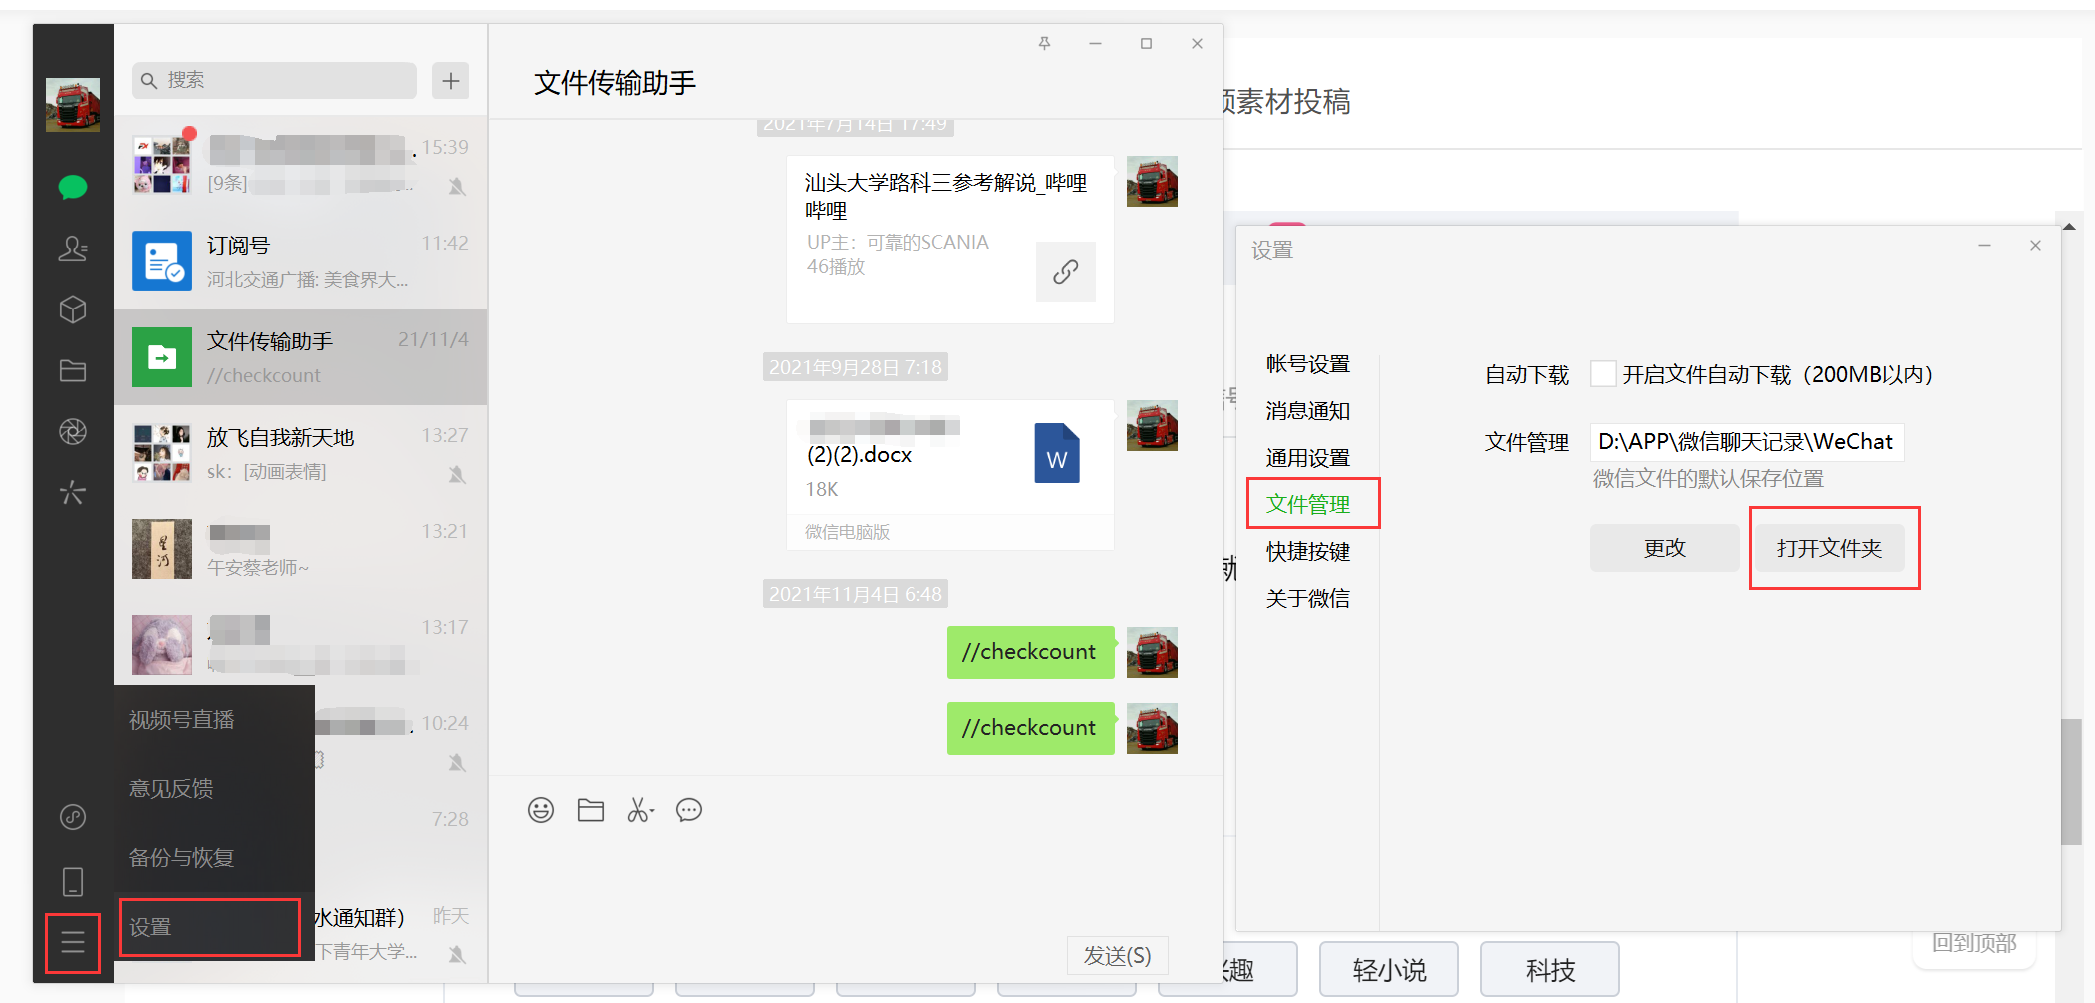Click the send file folder icon
Screen dimensions: 2095x1003
[591, 810]
